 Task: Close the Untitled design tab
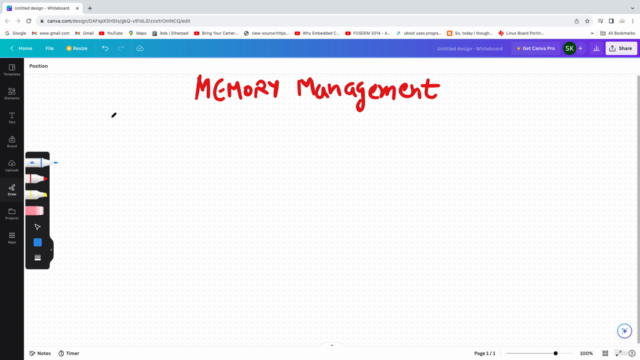tap(77, 8)
